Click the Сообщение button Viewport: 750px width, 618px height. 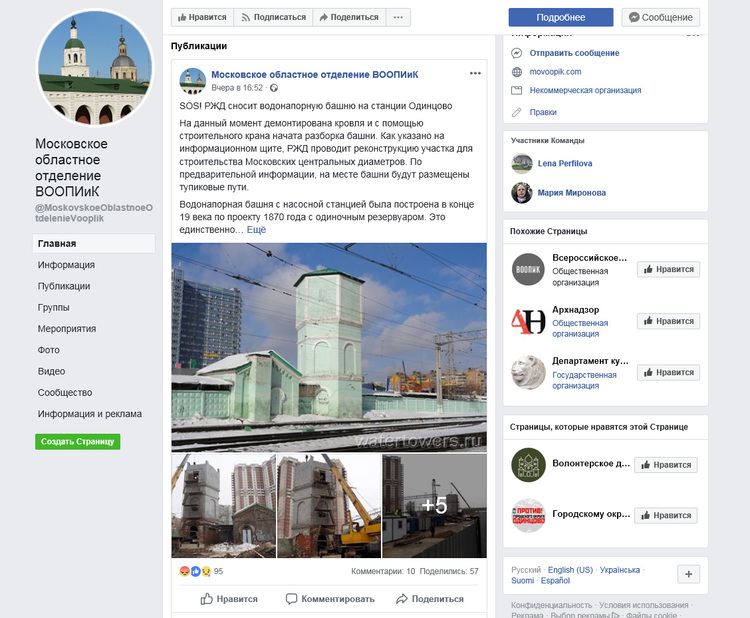(x=661, y=17)
